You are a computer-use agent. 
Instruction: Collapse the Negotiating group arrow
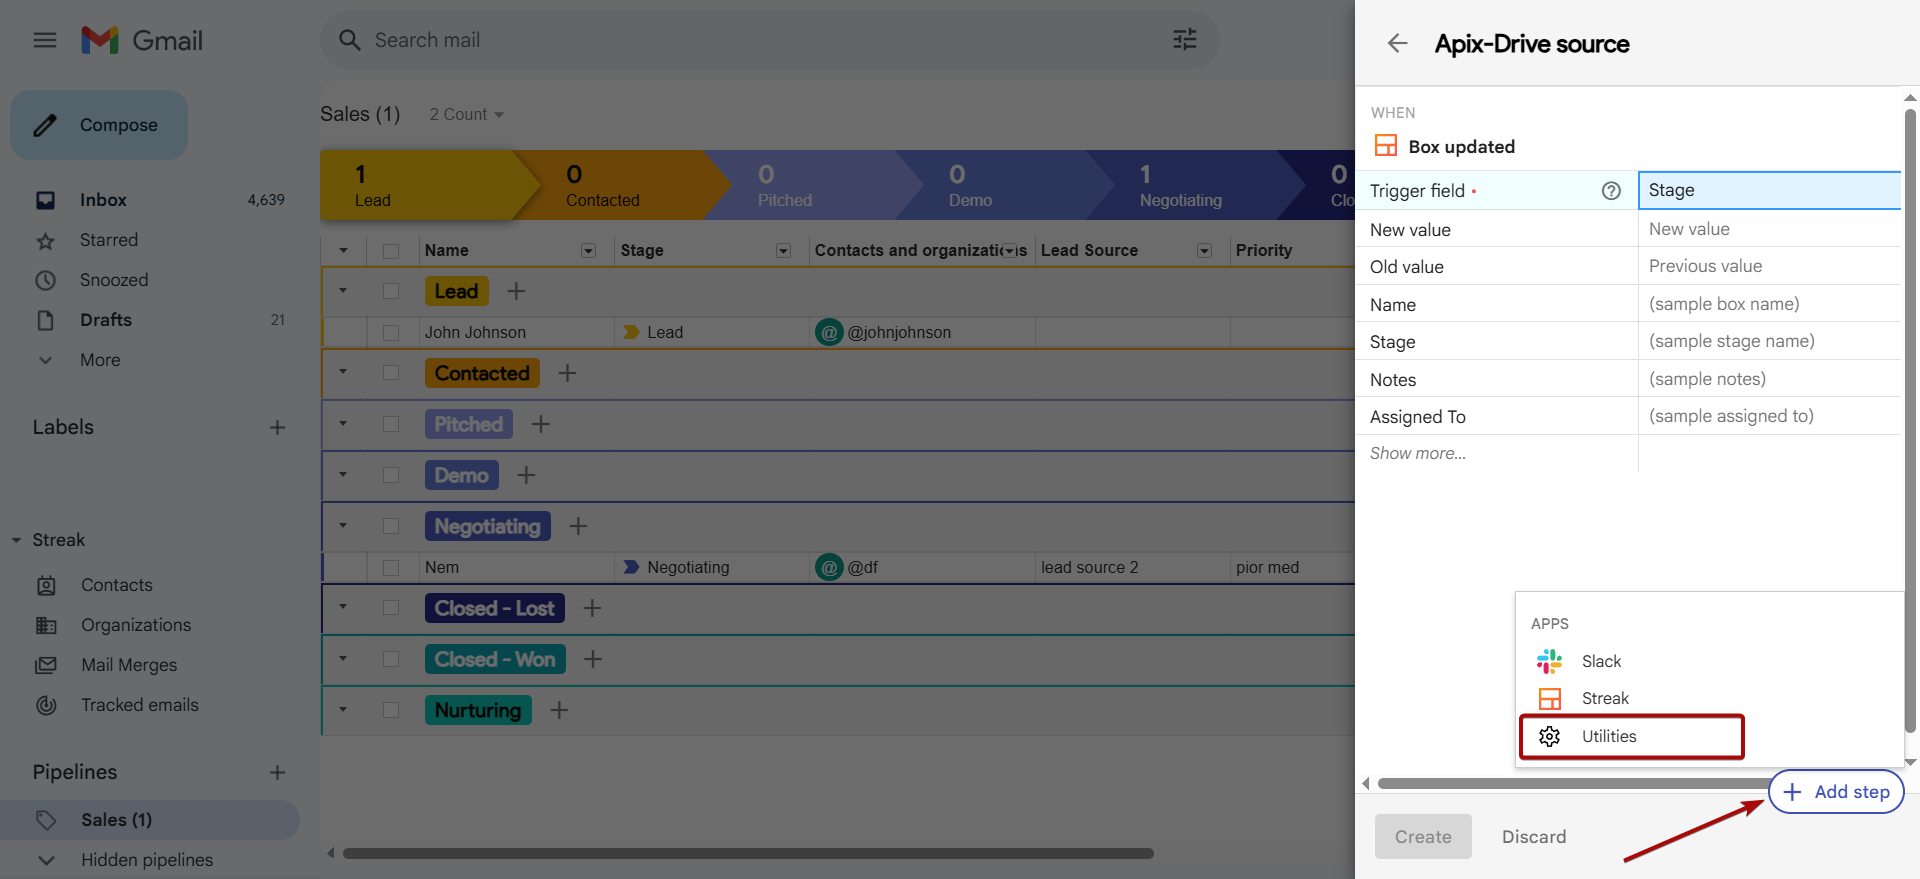[343, 526]
